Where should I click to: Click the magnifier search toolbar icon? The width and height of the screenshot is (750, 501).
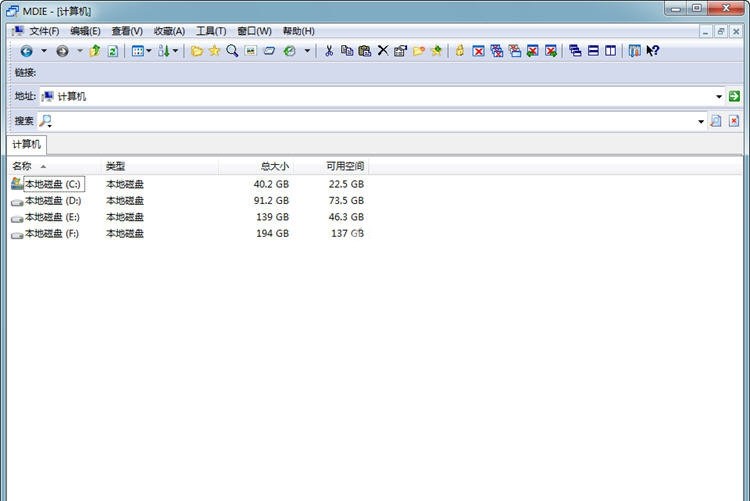coord(232,51)
